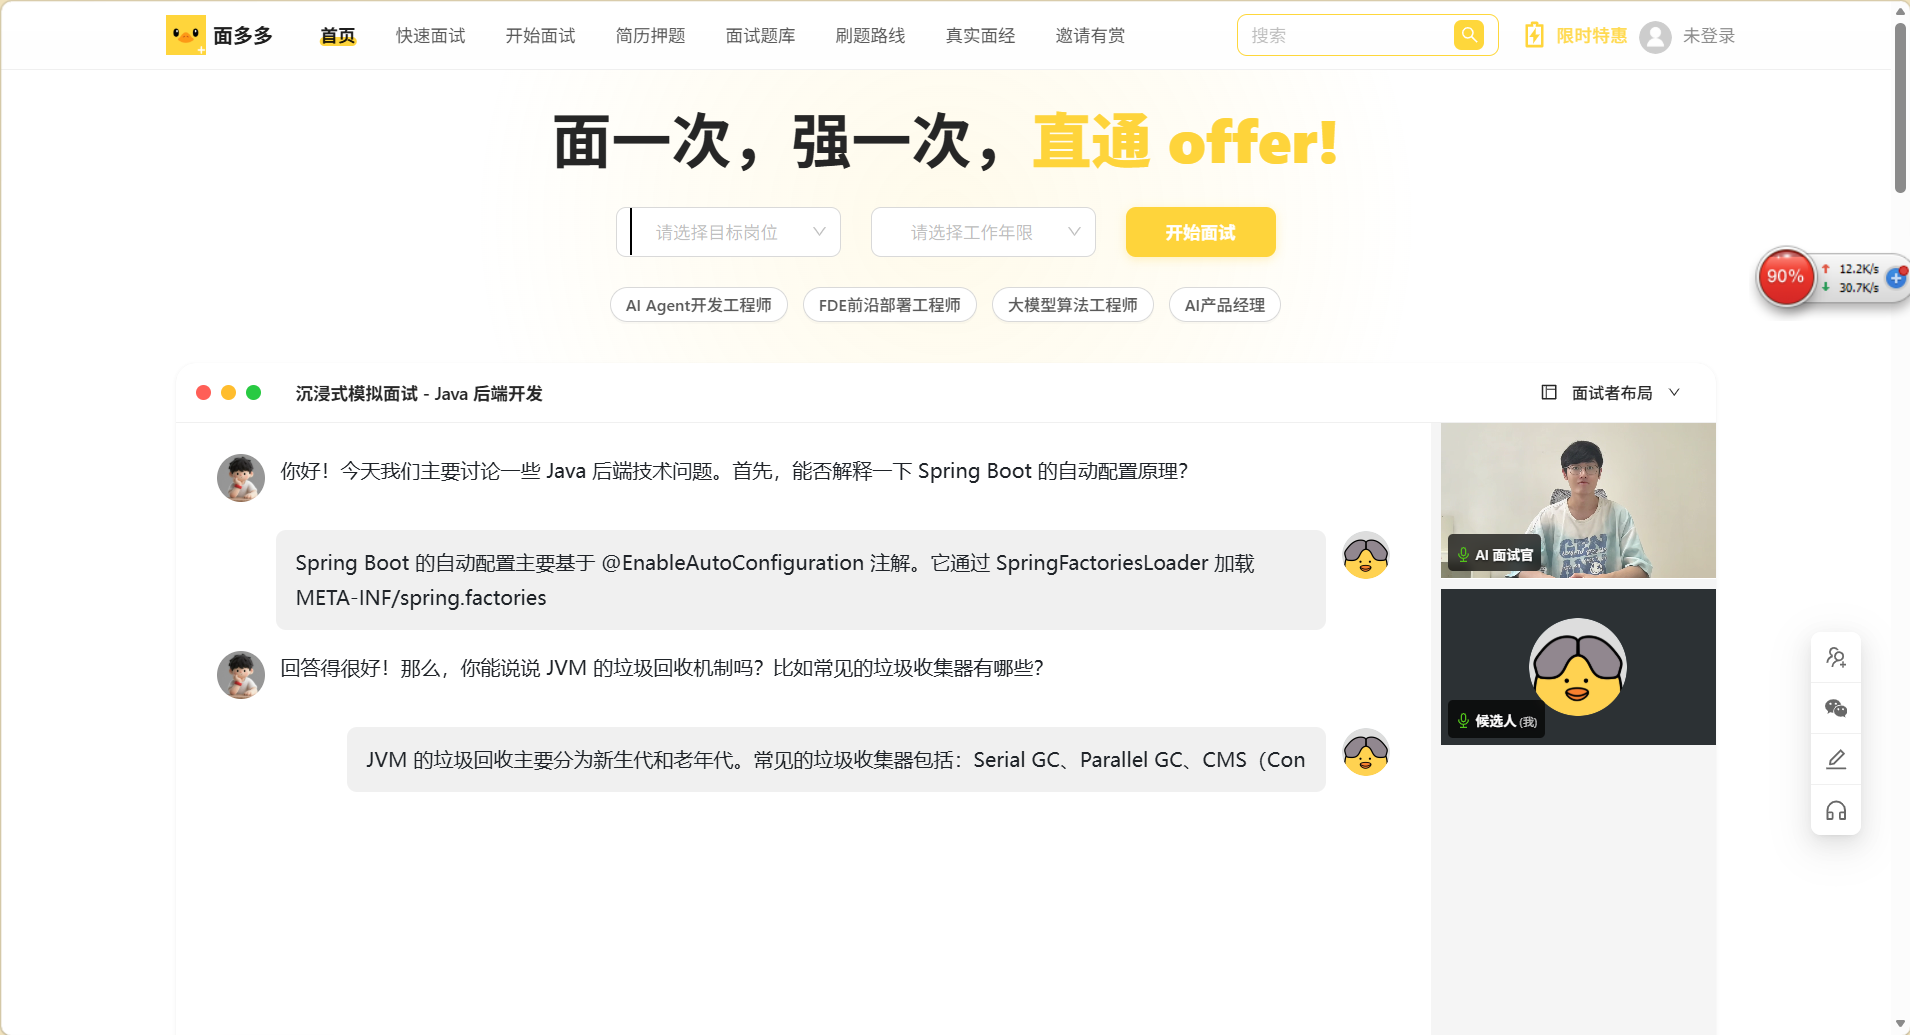Click the 面多多 duck logo
This screenshot has height=1035, width=1910.
186,35
